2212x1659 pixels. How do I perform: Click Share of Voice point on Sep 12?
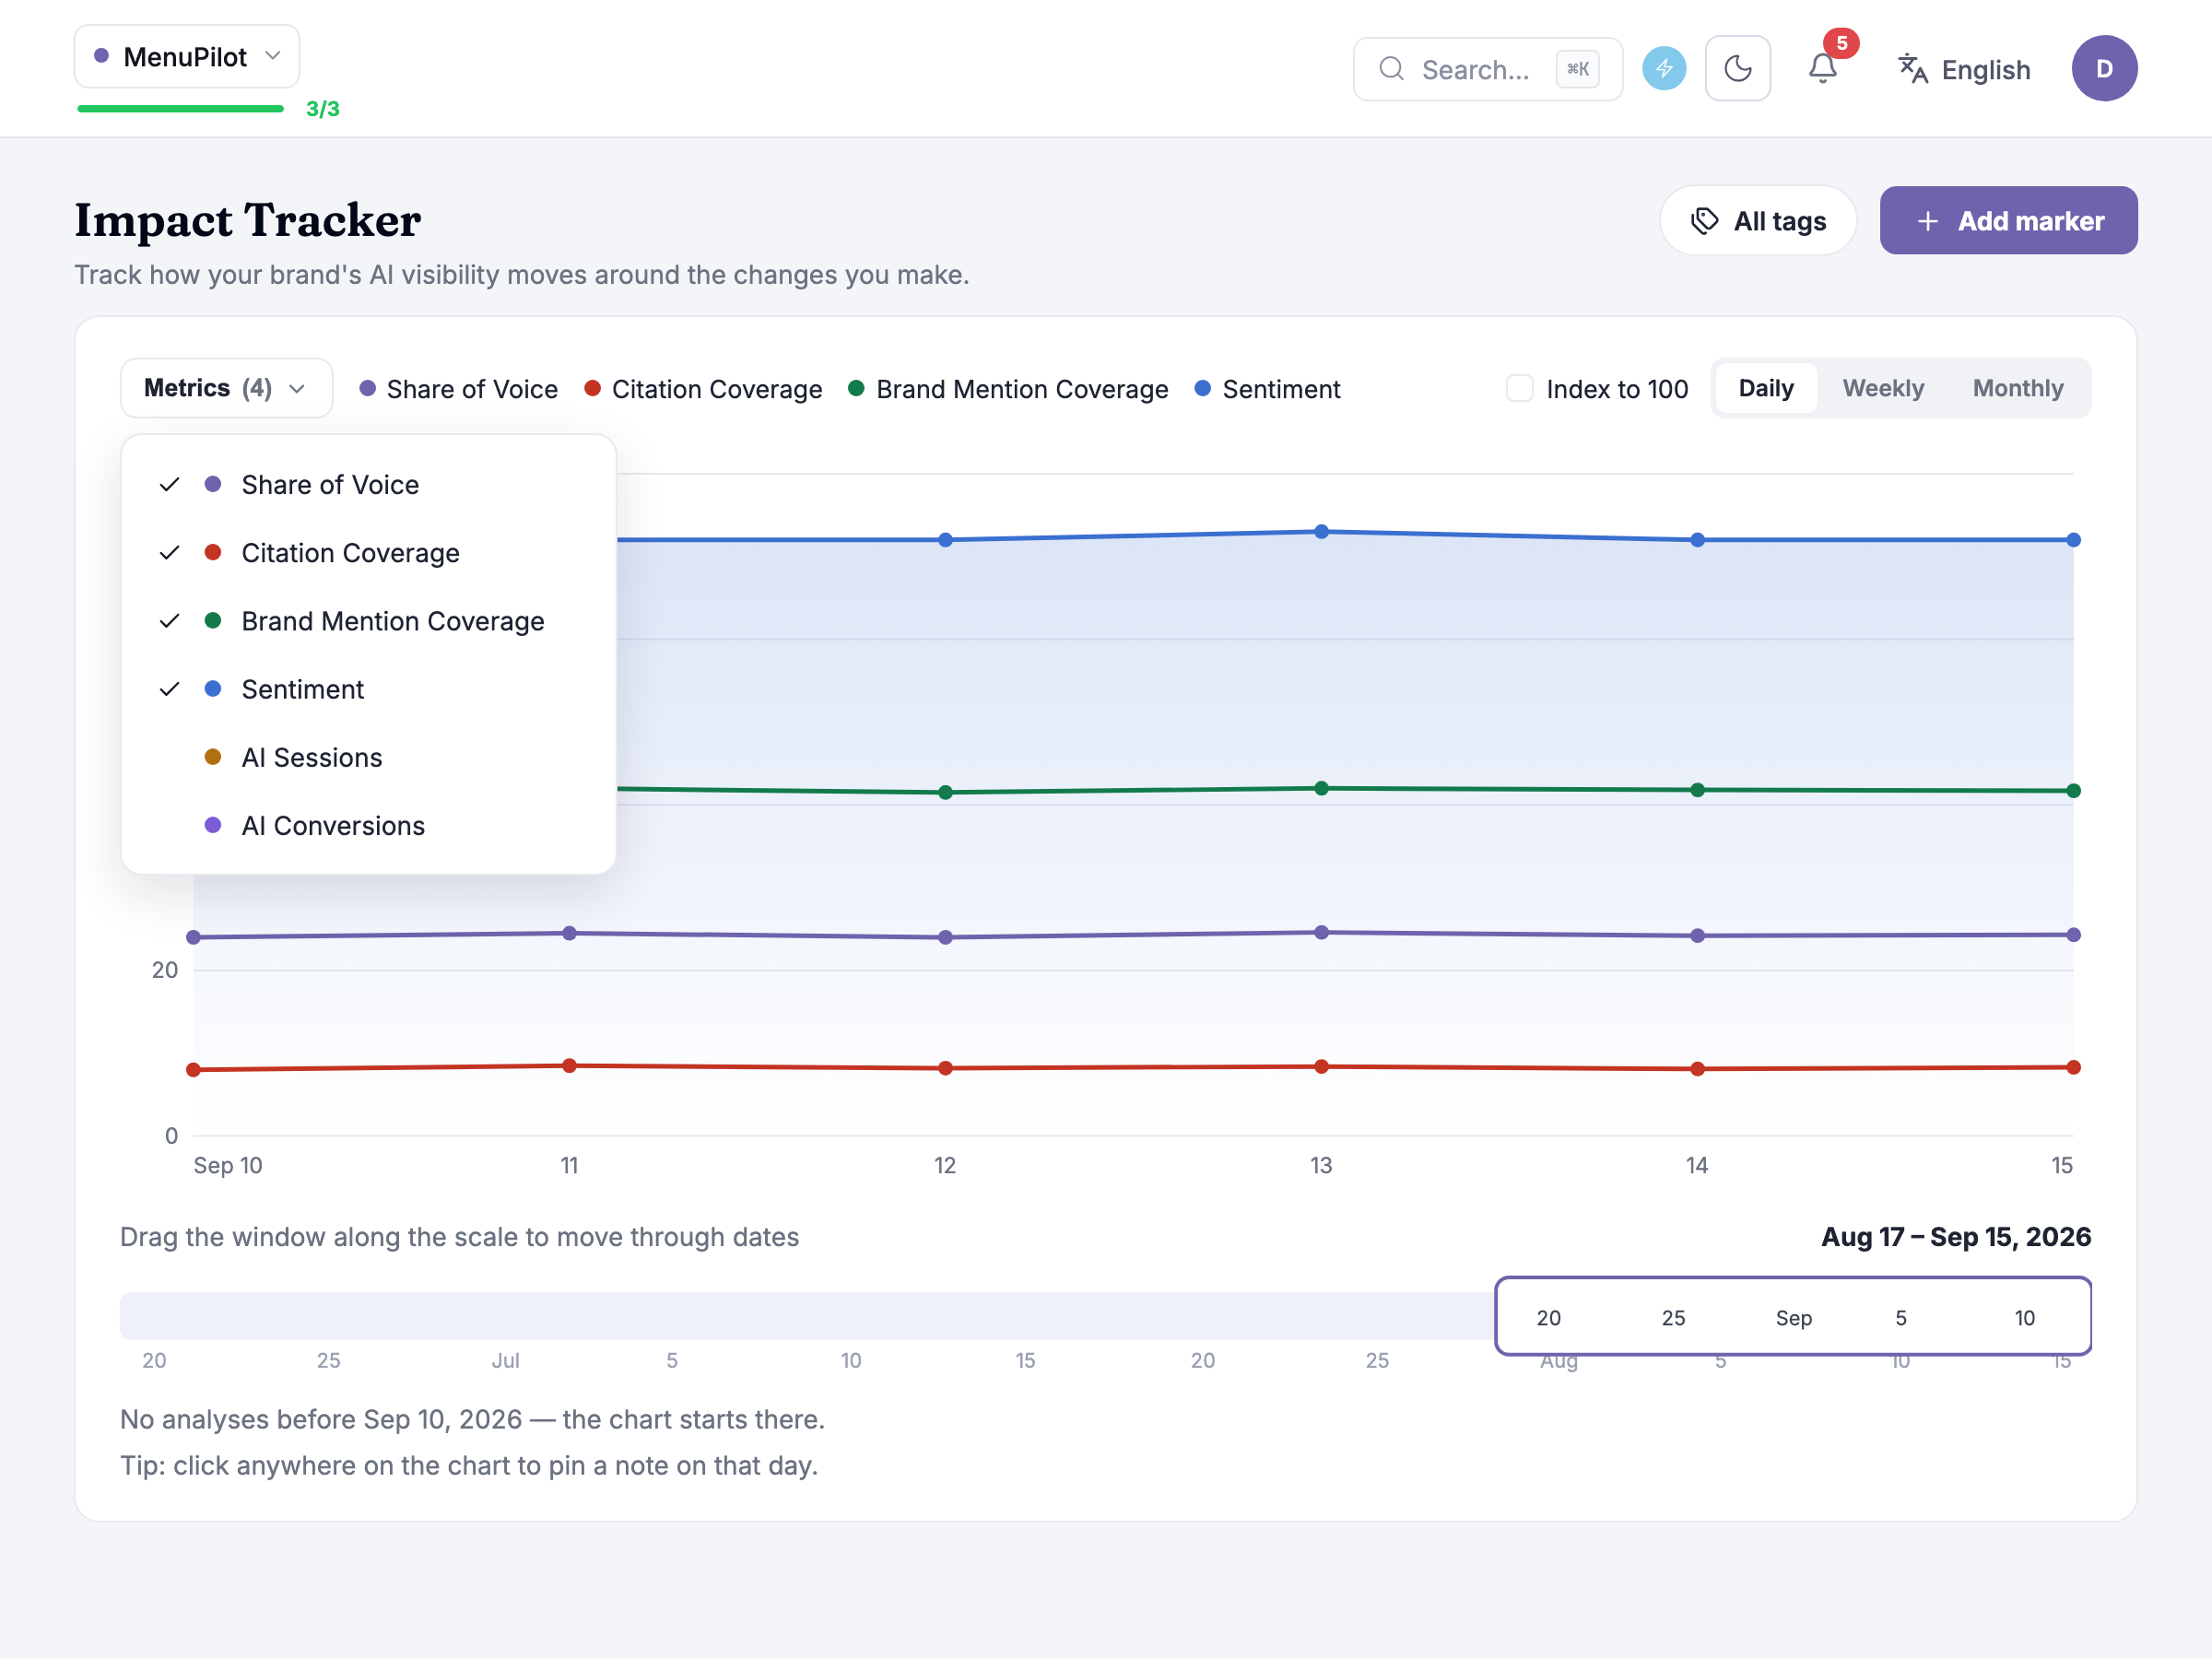(x=945, y=937)
